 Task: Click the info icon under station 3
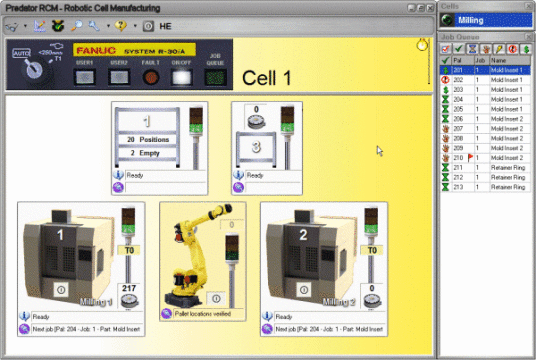[238, 175]
